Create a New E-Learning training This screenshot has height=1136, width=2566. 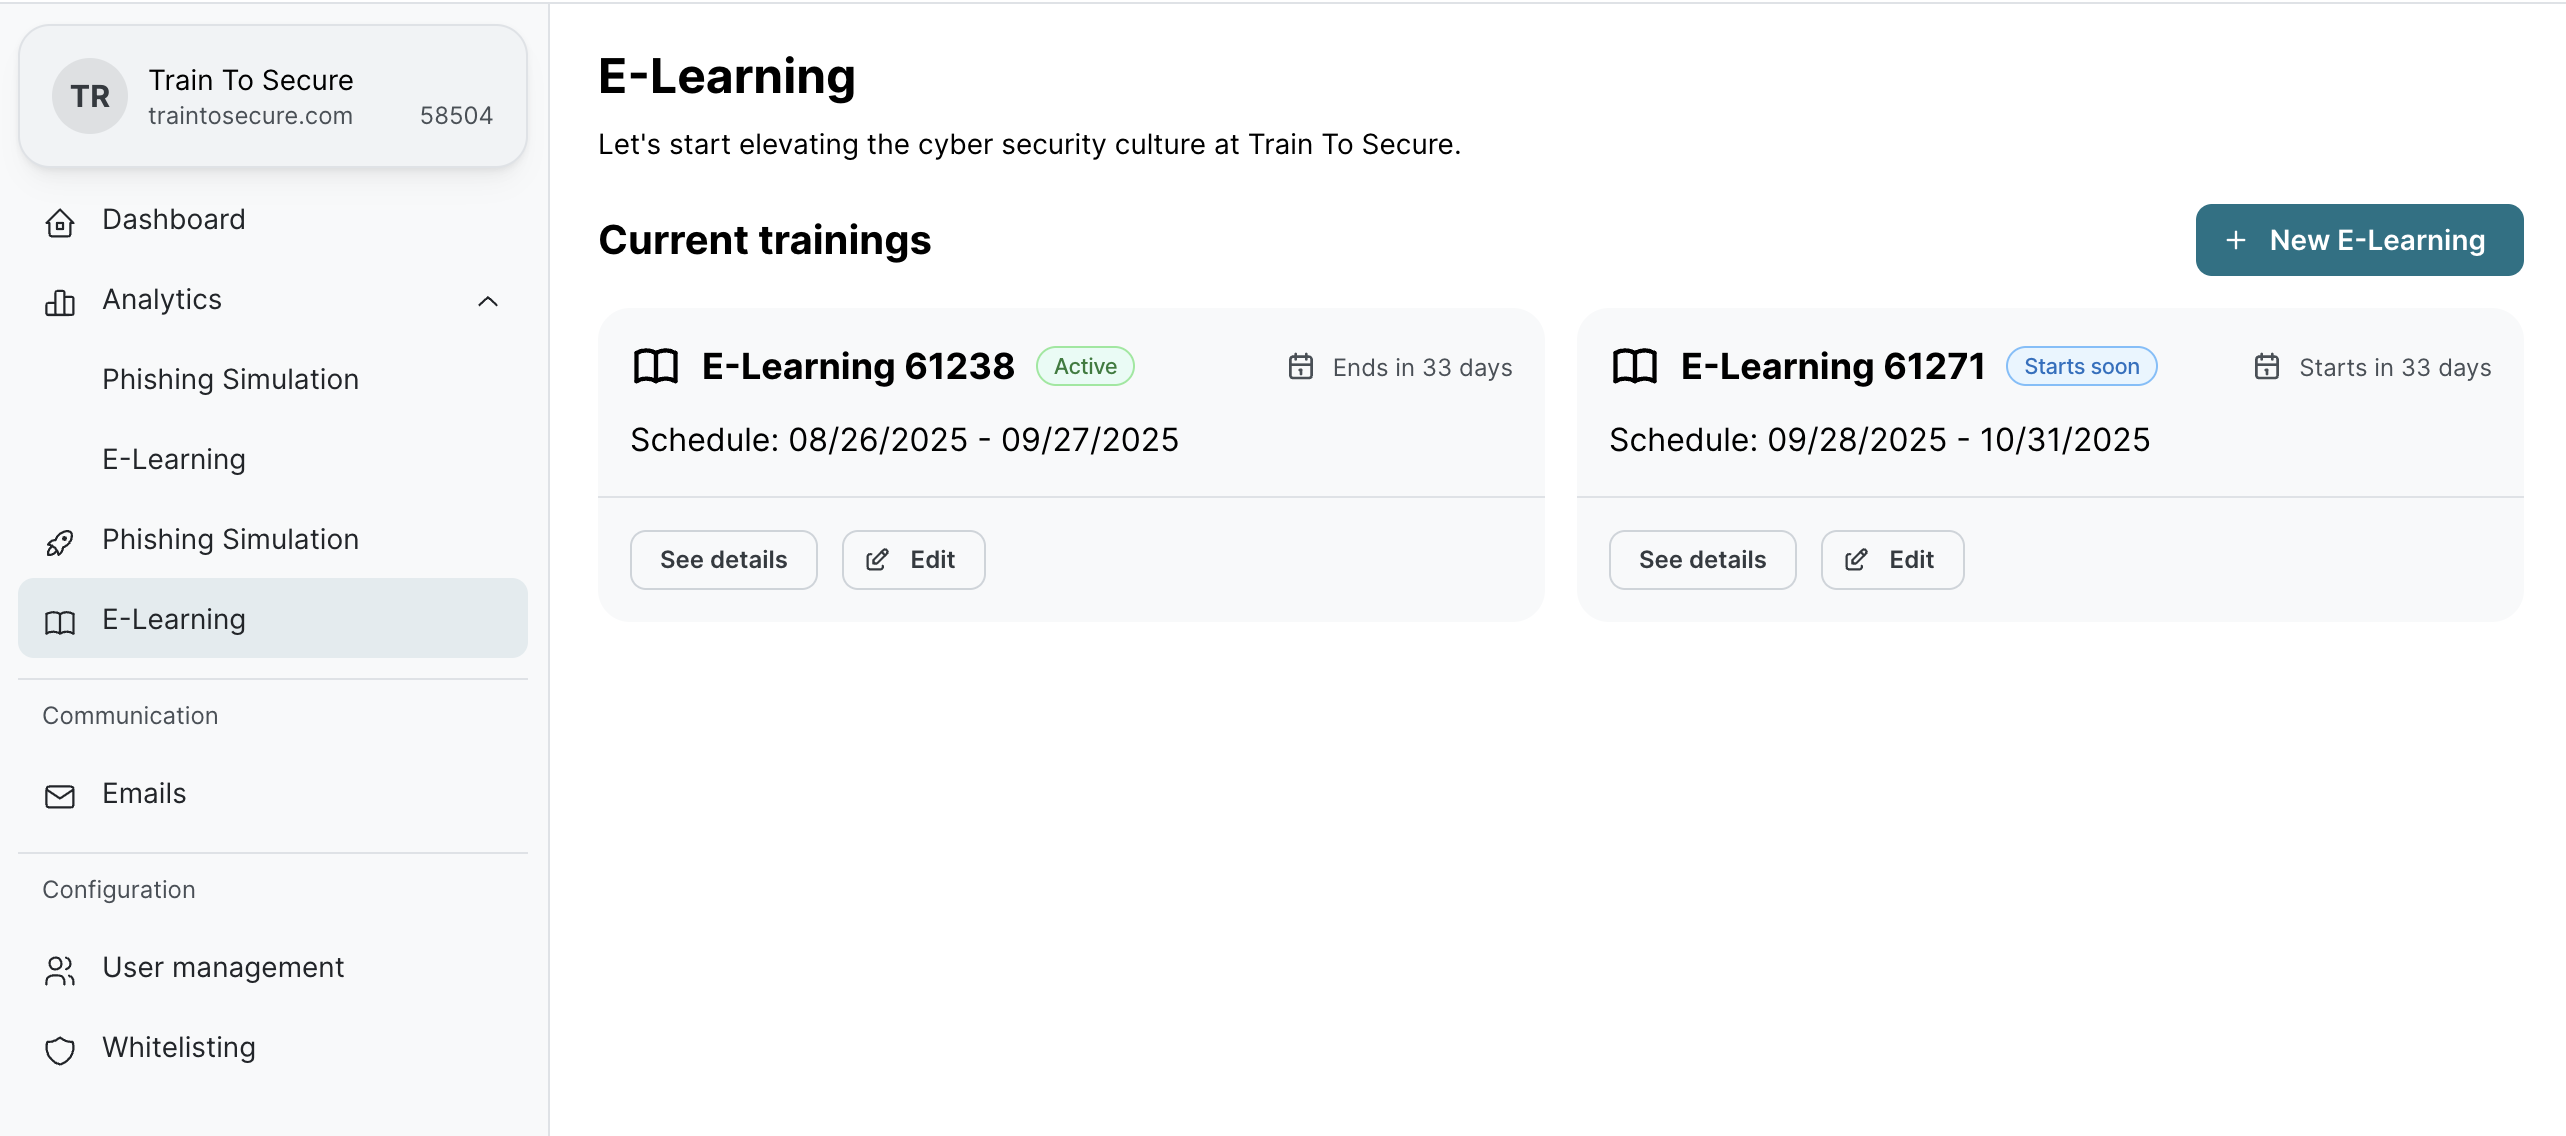click(x=2359, y=240)
